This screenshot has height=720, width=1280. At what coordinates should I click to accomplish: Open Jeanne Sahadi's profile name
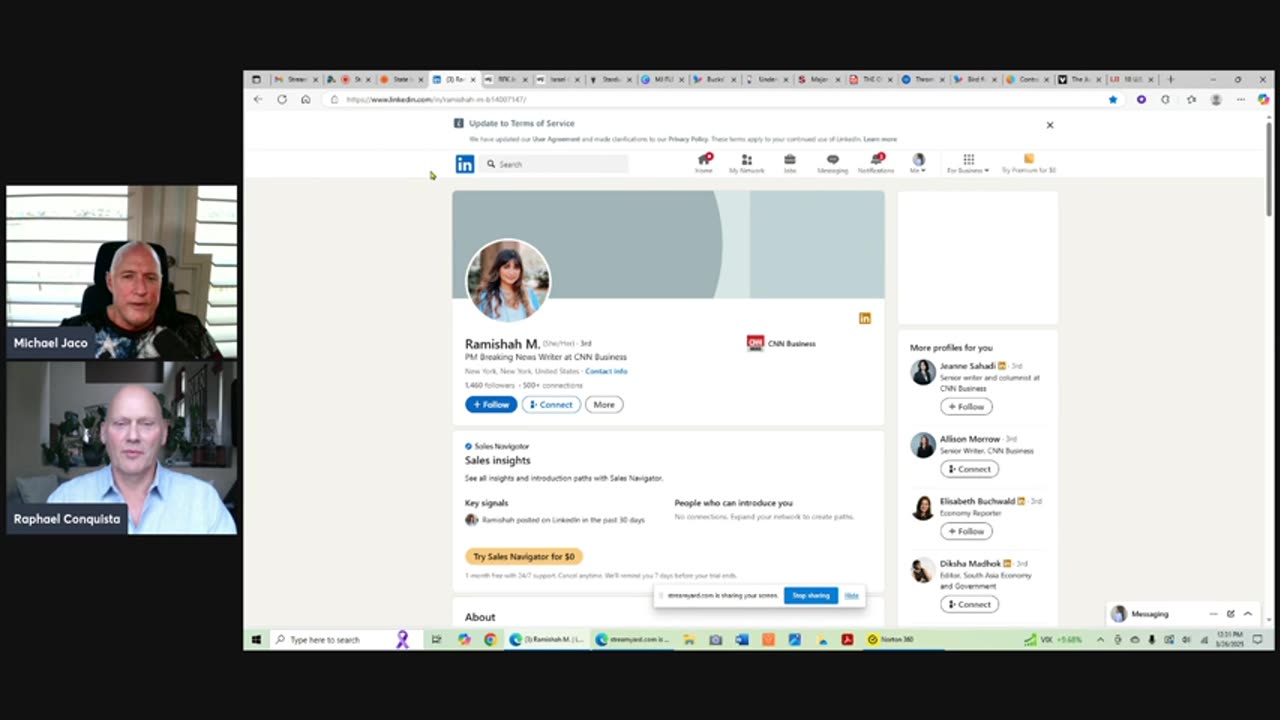(968, 366)
